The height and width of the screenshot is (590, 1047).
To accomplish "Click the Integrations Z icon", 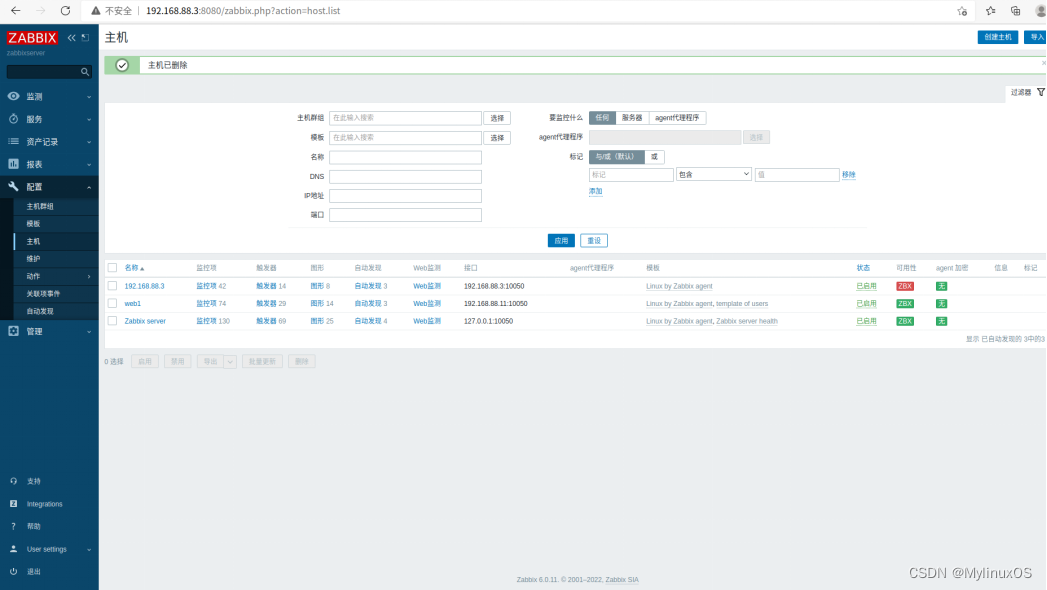I will pyautogui.click(x=13, y=503).
